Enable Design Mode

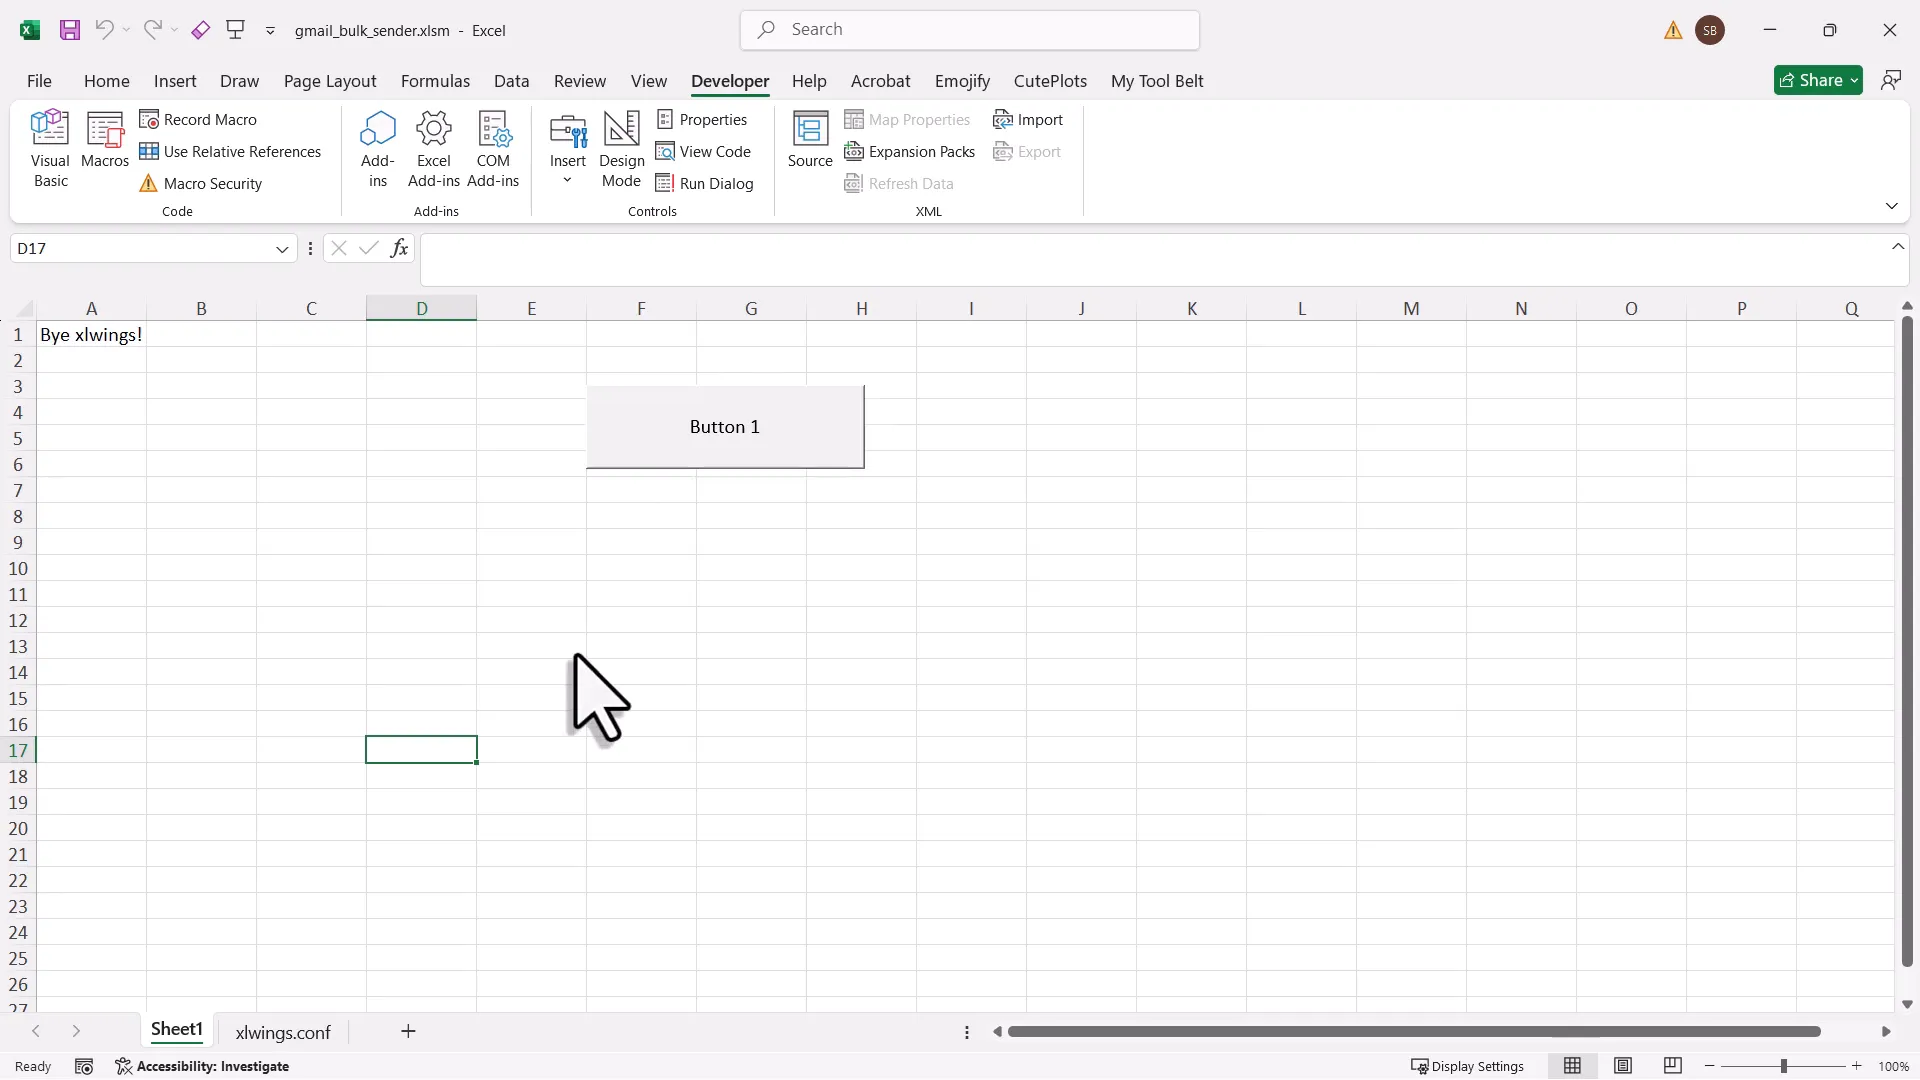click(621, 148)
